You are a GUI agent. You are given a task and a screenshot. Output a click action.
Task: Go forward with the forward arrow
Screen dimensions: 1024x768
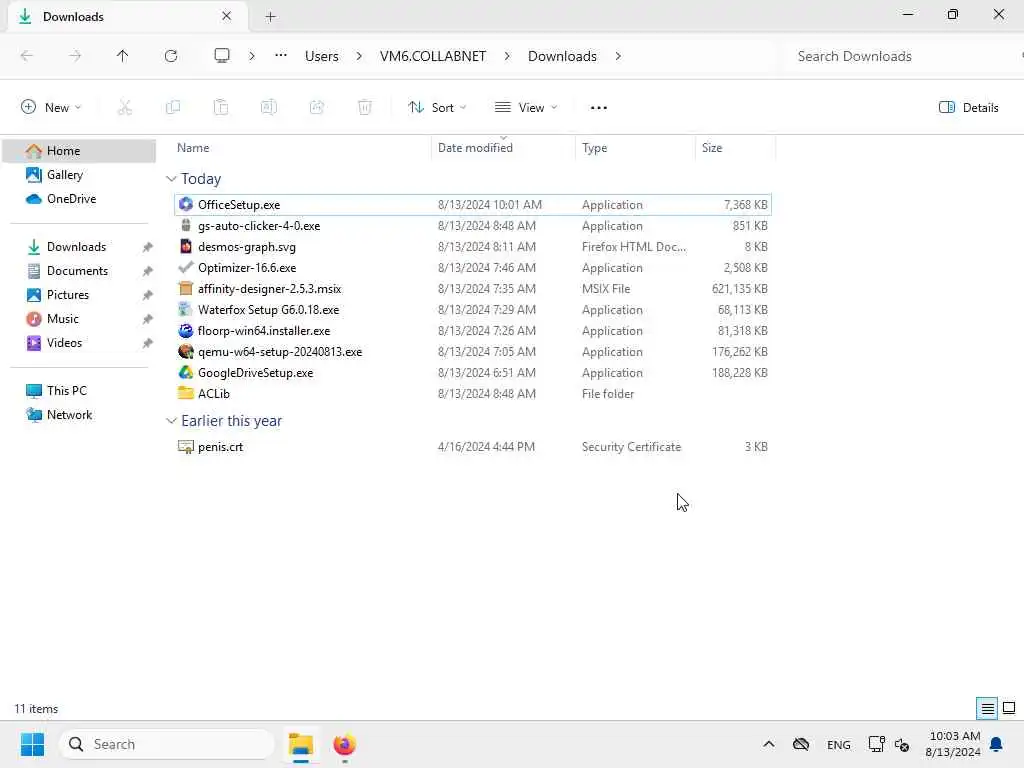click(x=75, y=56)
